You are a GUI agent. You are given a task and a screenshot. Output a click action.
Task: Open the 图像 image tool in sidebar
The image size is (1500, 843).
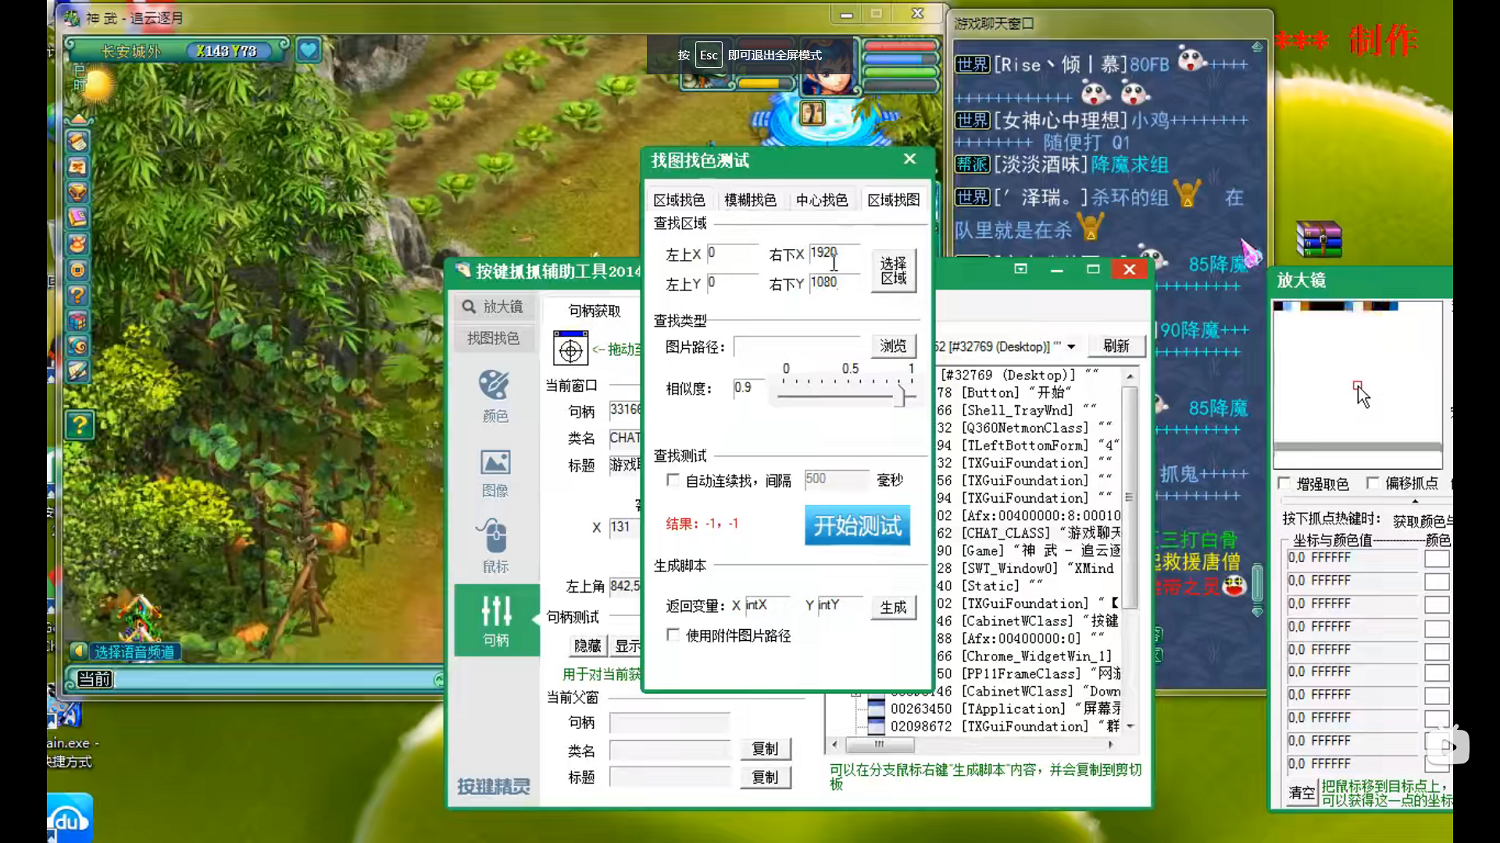click(495, 472)
